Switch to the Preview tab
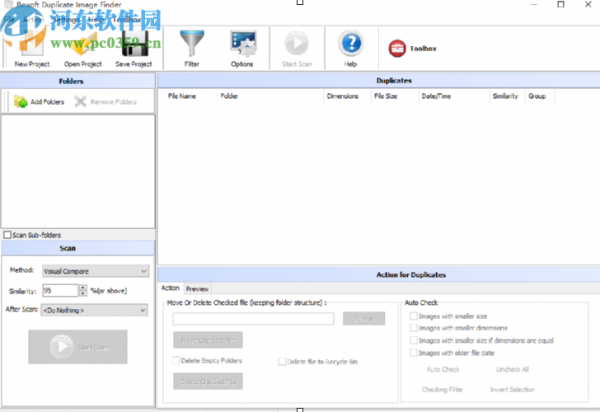The height and width of the screenshot is (412, 600). tap(197, 289)
